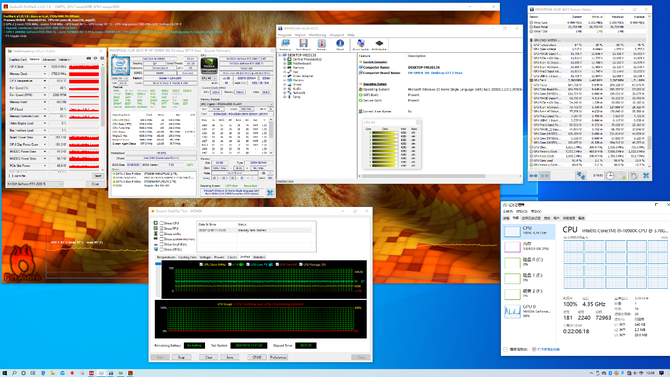Open the Summary icon in HWiNFO64 toolbar

point(285,43)
